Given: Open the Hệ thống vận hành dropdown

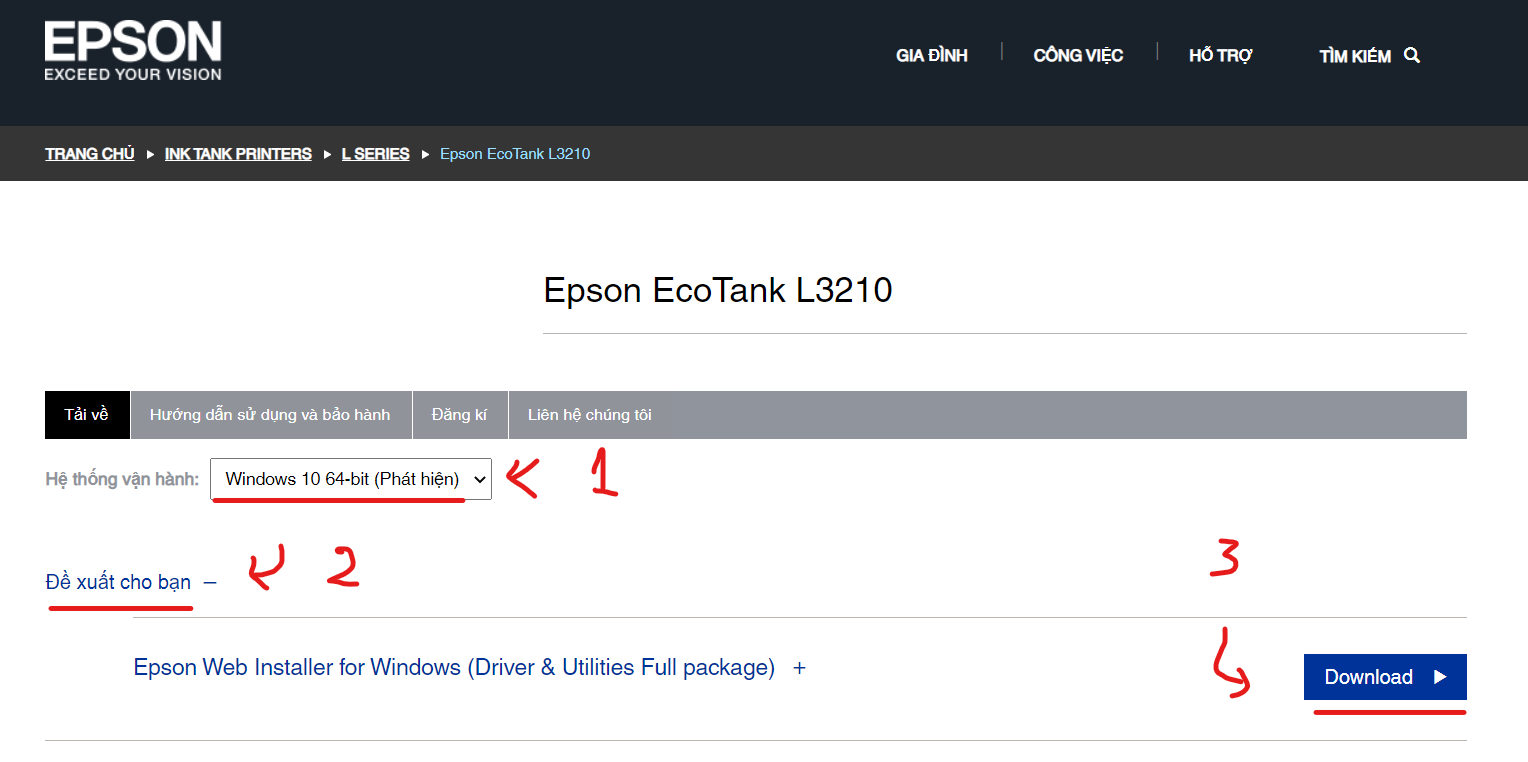Looking at the screenshot, I should [x=350, y=479].
